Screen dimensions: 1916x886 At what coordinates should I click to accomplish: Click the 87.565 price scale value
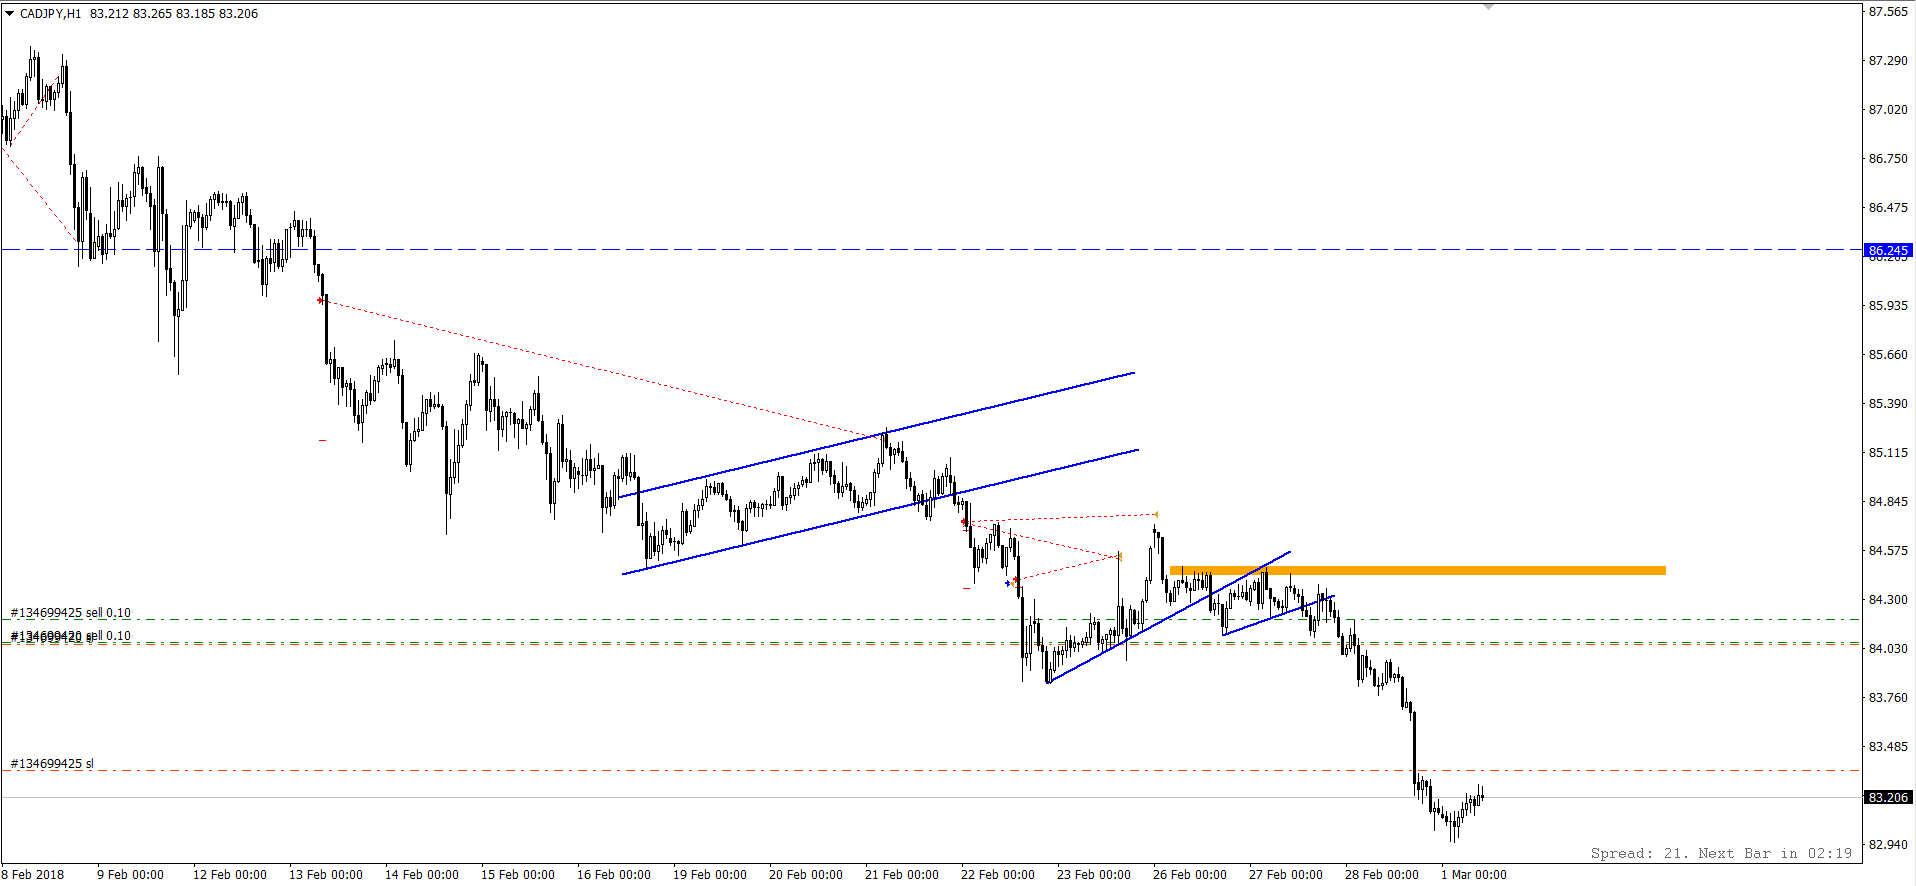point(1888,12)
